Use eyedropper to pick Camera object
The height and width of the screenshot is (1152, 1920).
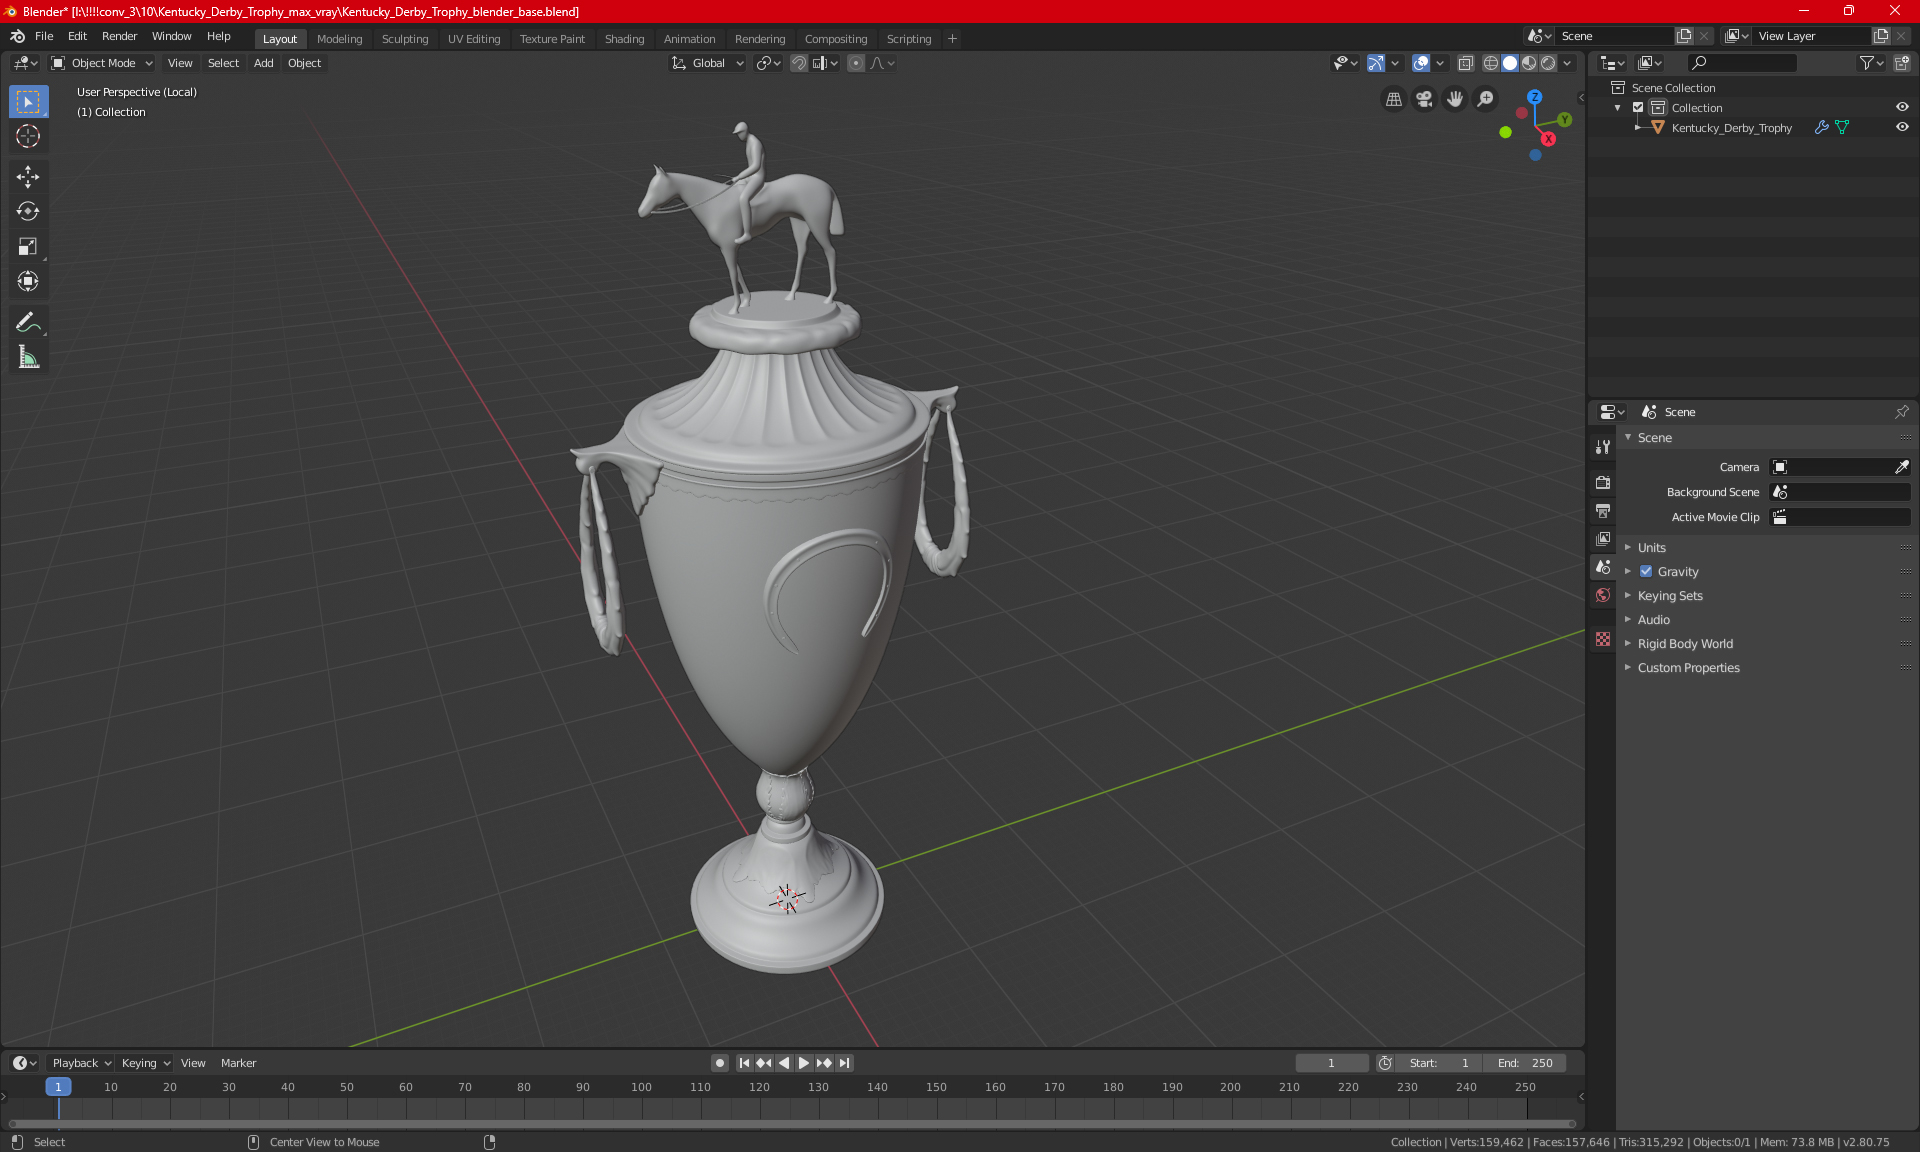click(1901, 467)
